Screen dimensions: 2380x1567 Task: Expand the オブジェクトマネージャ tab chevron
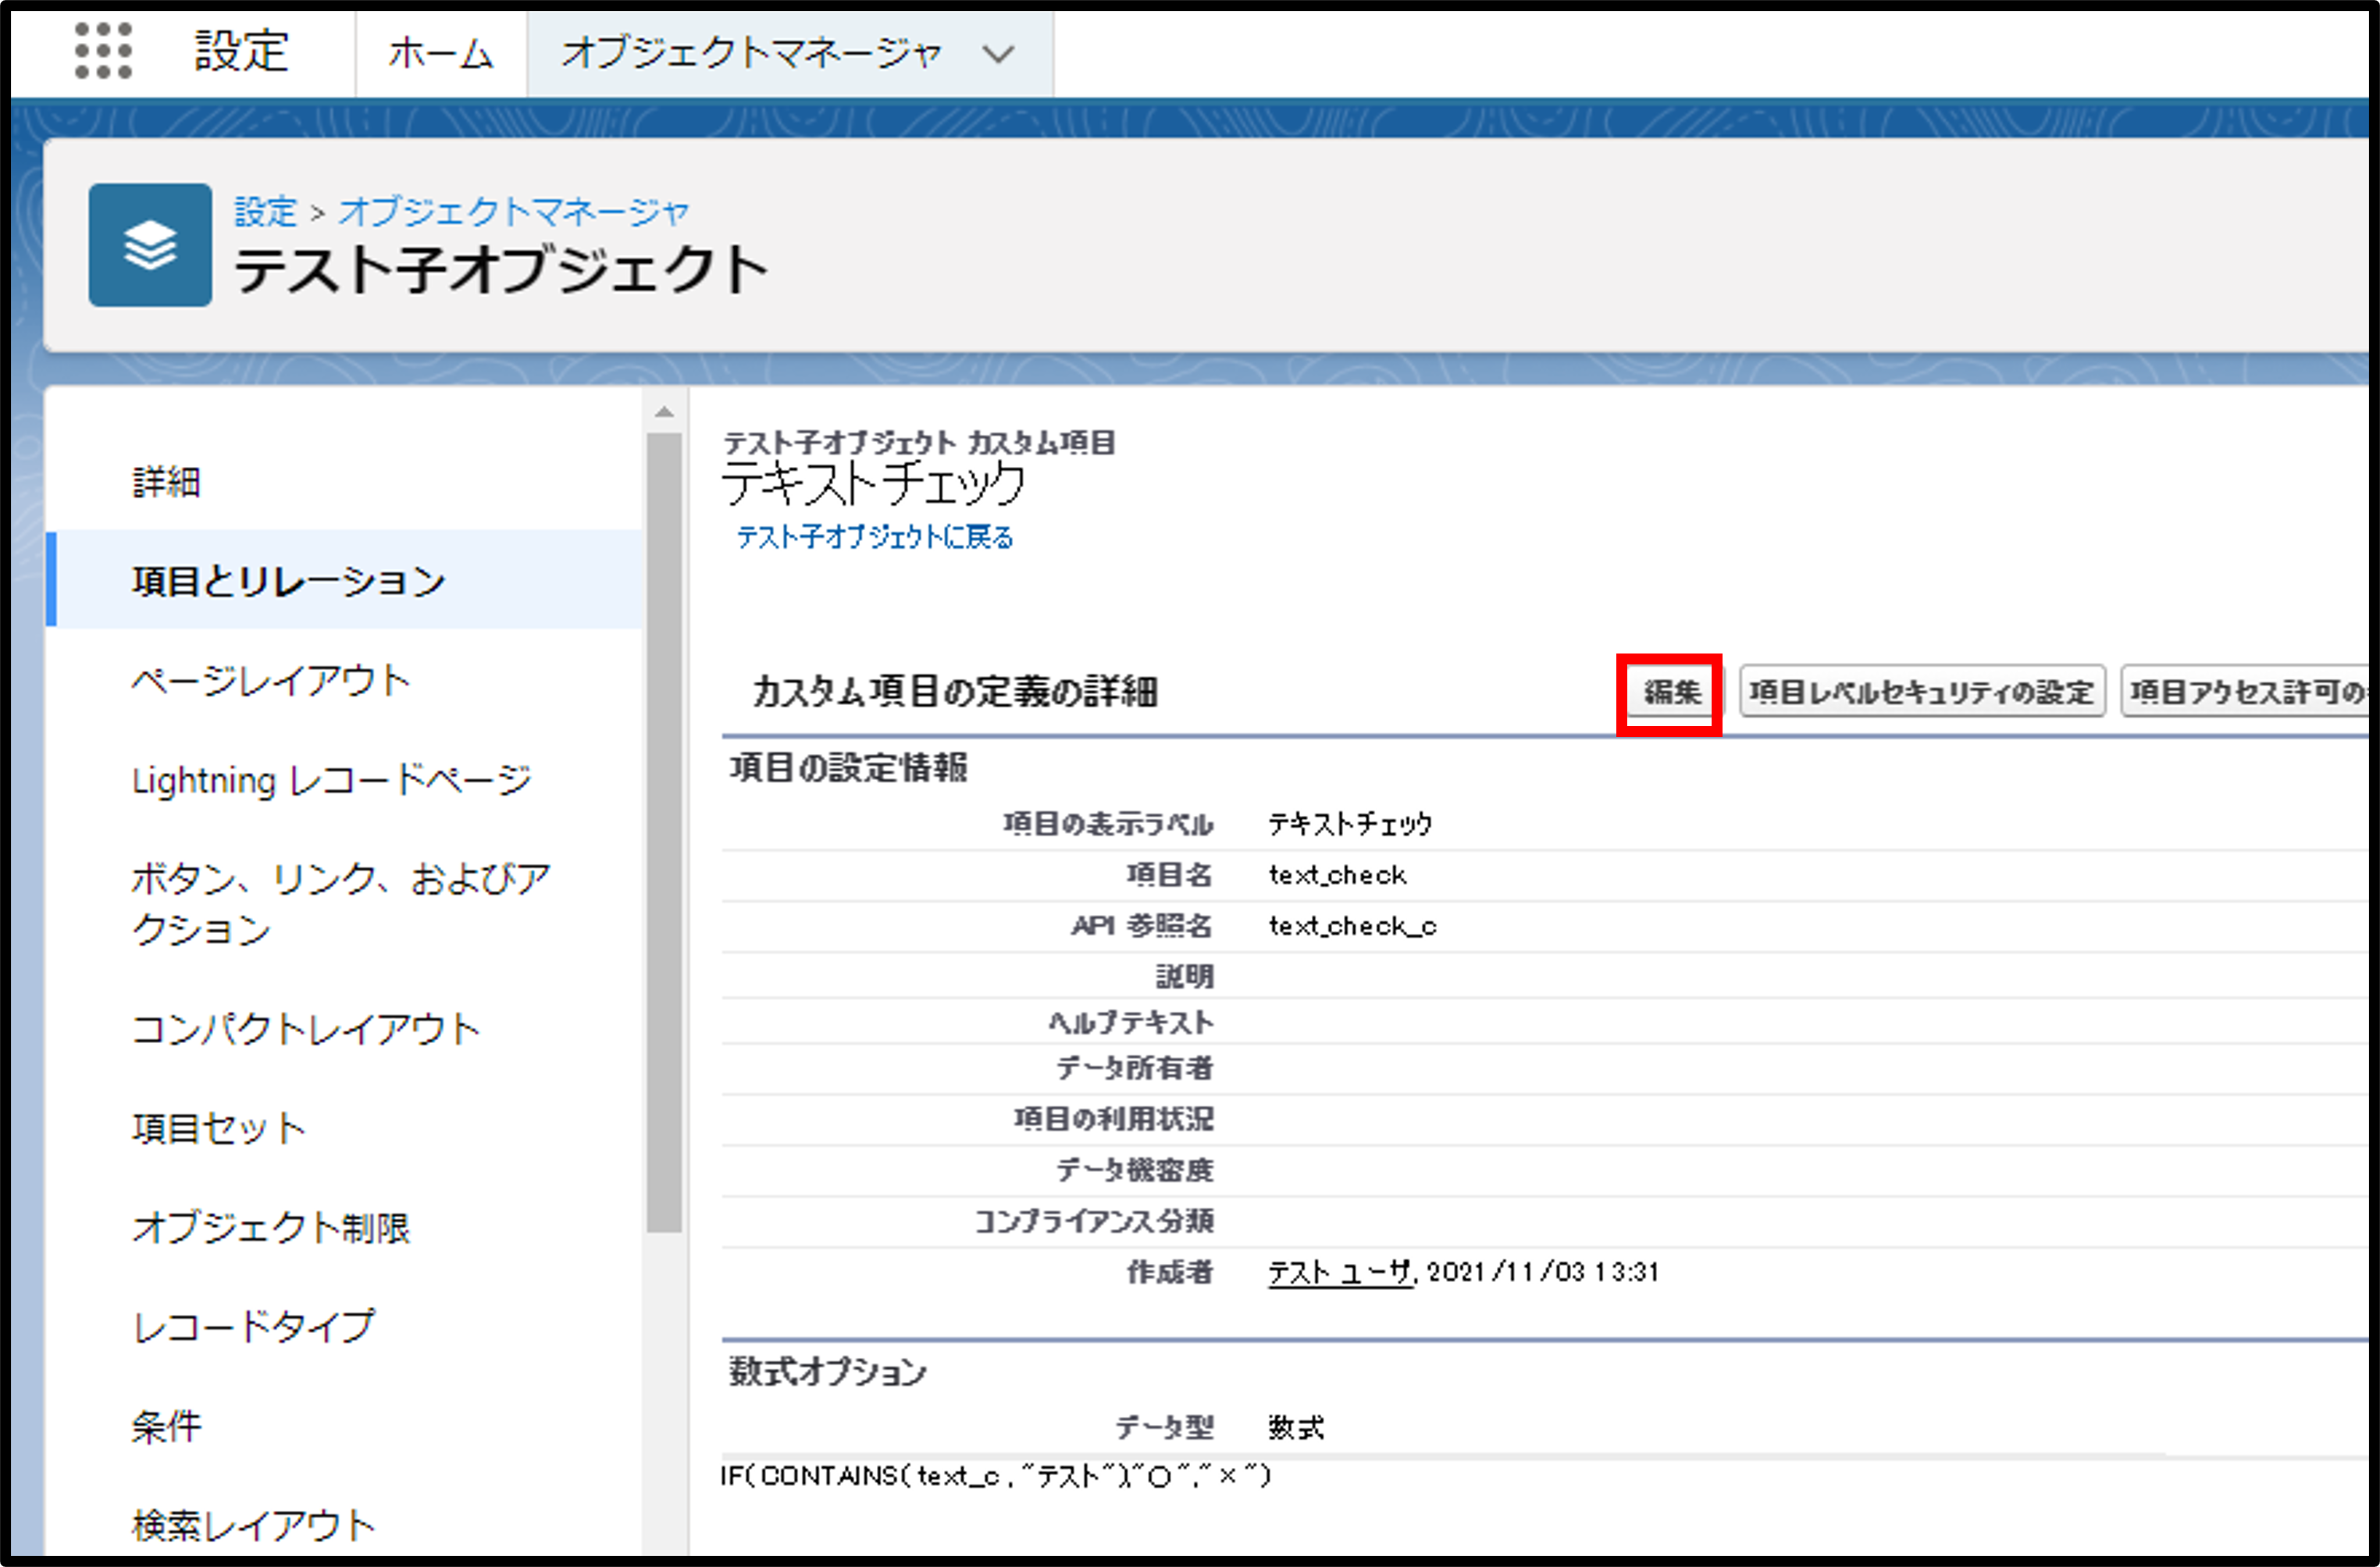click(998, 54)
